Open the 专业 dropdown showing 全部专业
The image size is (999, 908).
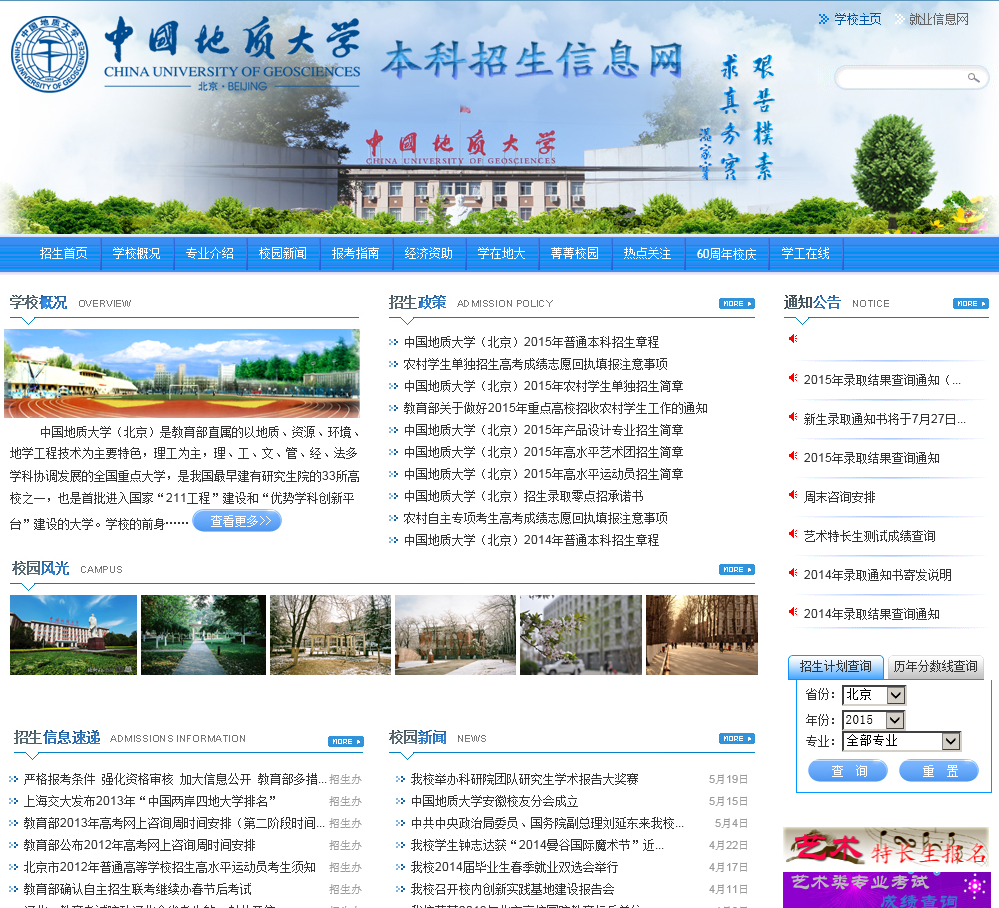pyautogui.click(x=902, y=741)
